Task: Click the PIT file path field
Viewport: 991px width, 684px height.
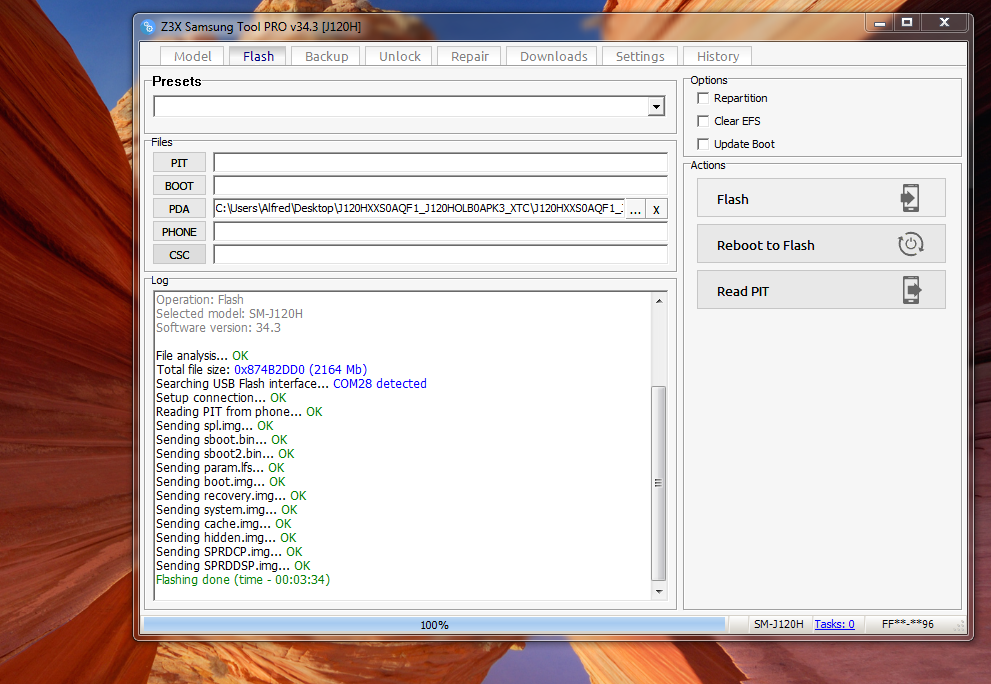Action: tap(440, 162)
